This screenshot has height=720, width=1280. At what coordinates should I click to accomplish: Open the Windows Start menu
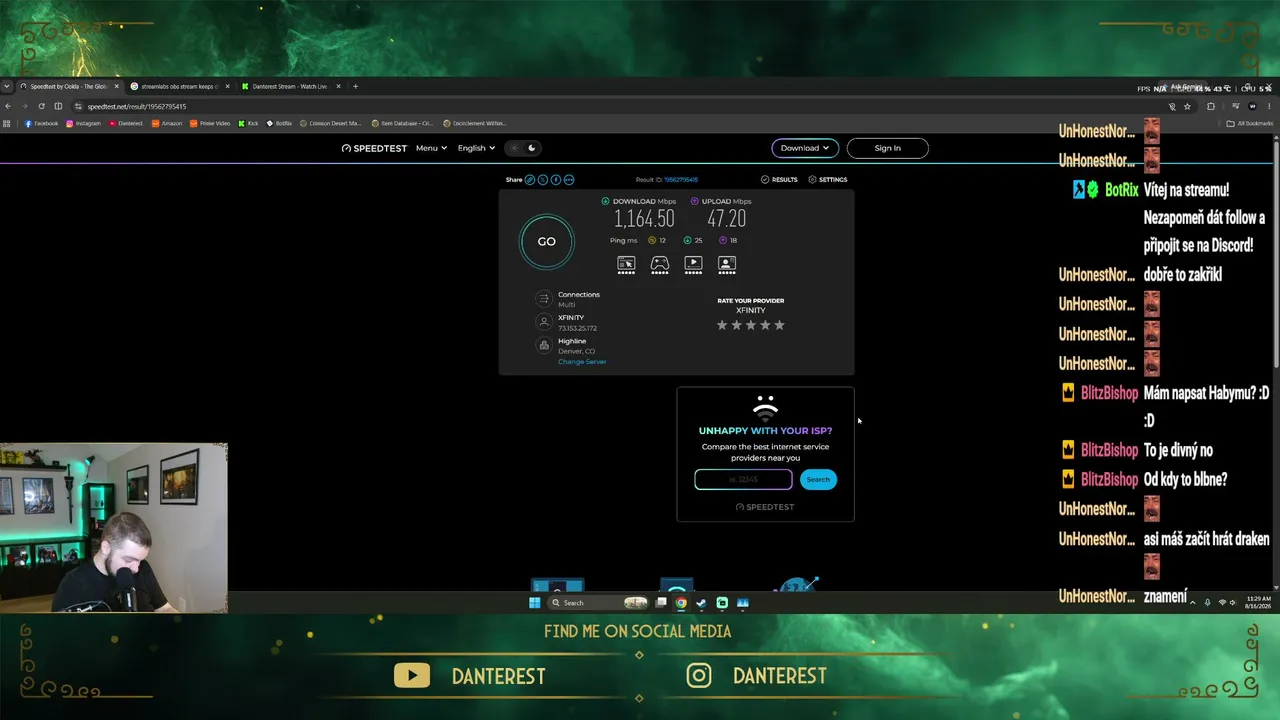pos(535,603)
